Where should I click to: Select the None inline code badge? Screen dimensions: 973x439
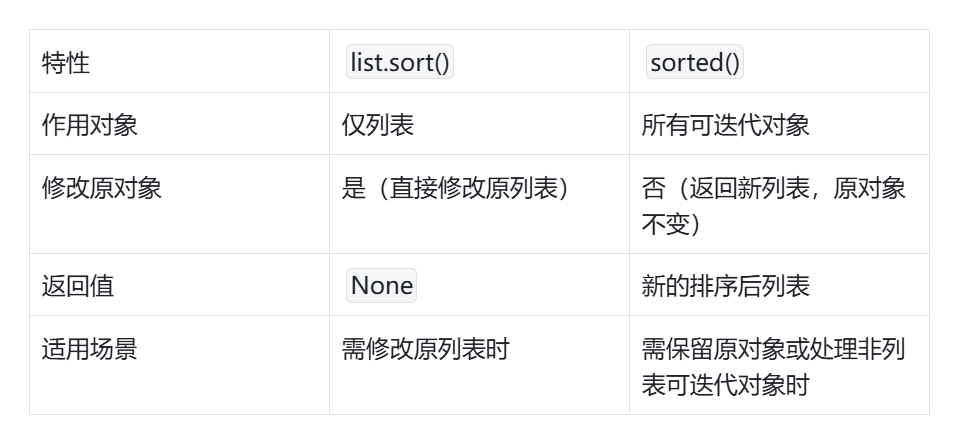click(x=381, y=286)
